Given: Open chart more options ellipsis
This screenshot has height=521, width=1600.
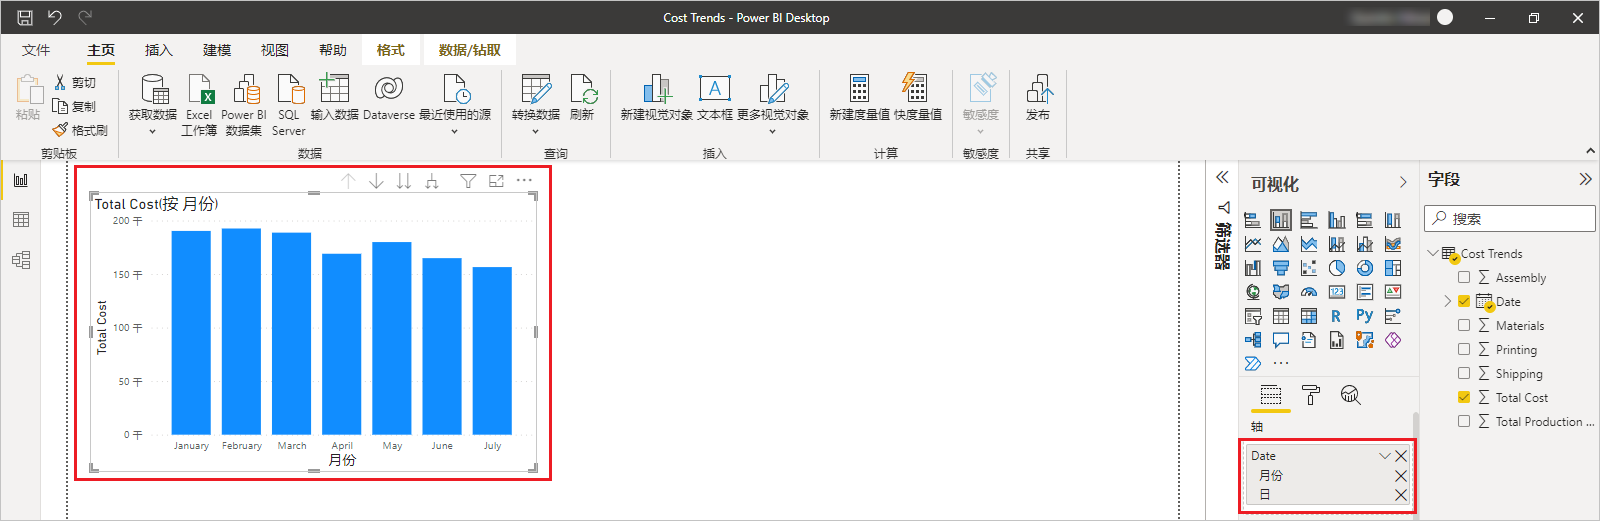Looking at the screenshot, I should click(x=524, y=181).
